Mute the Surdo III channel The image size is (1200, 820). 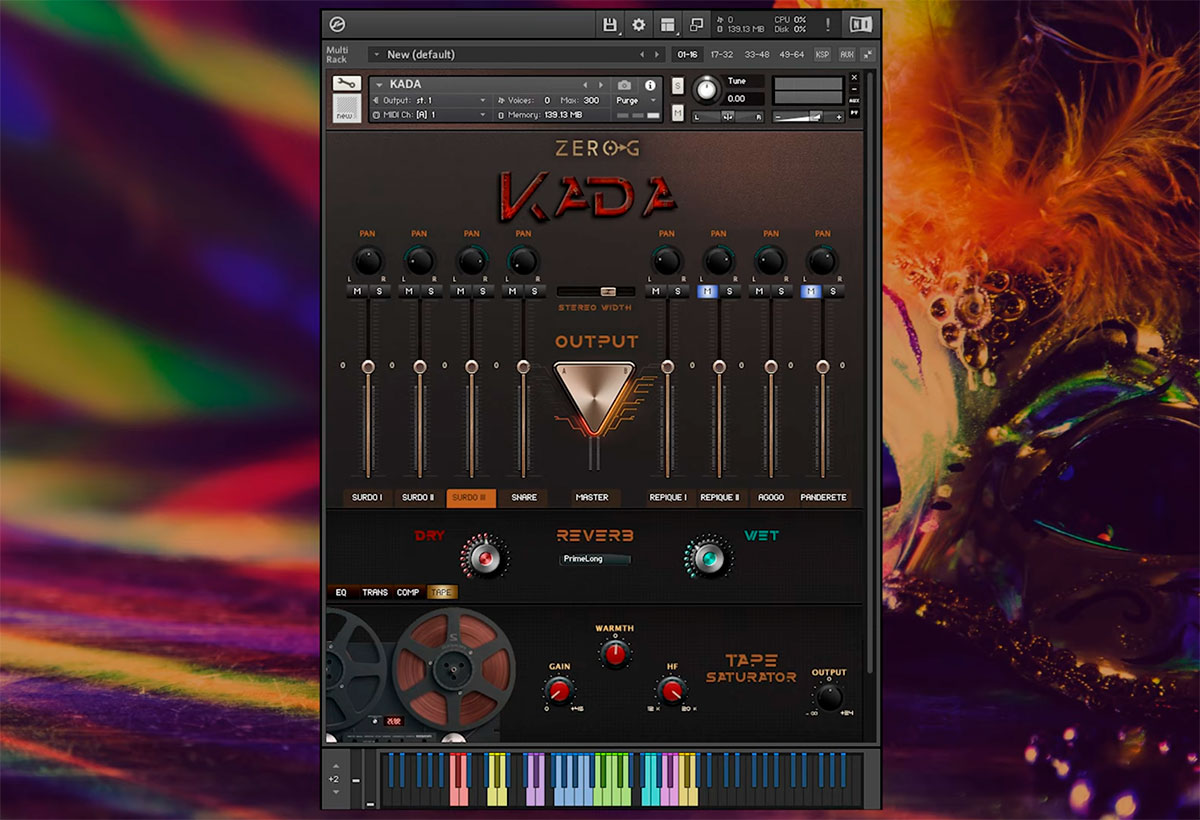point(462,291)
